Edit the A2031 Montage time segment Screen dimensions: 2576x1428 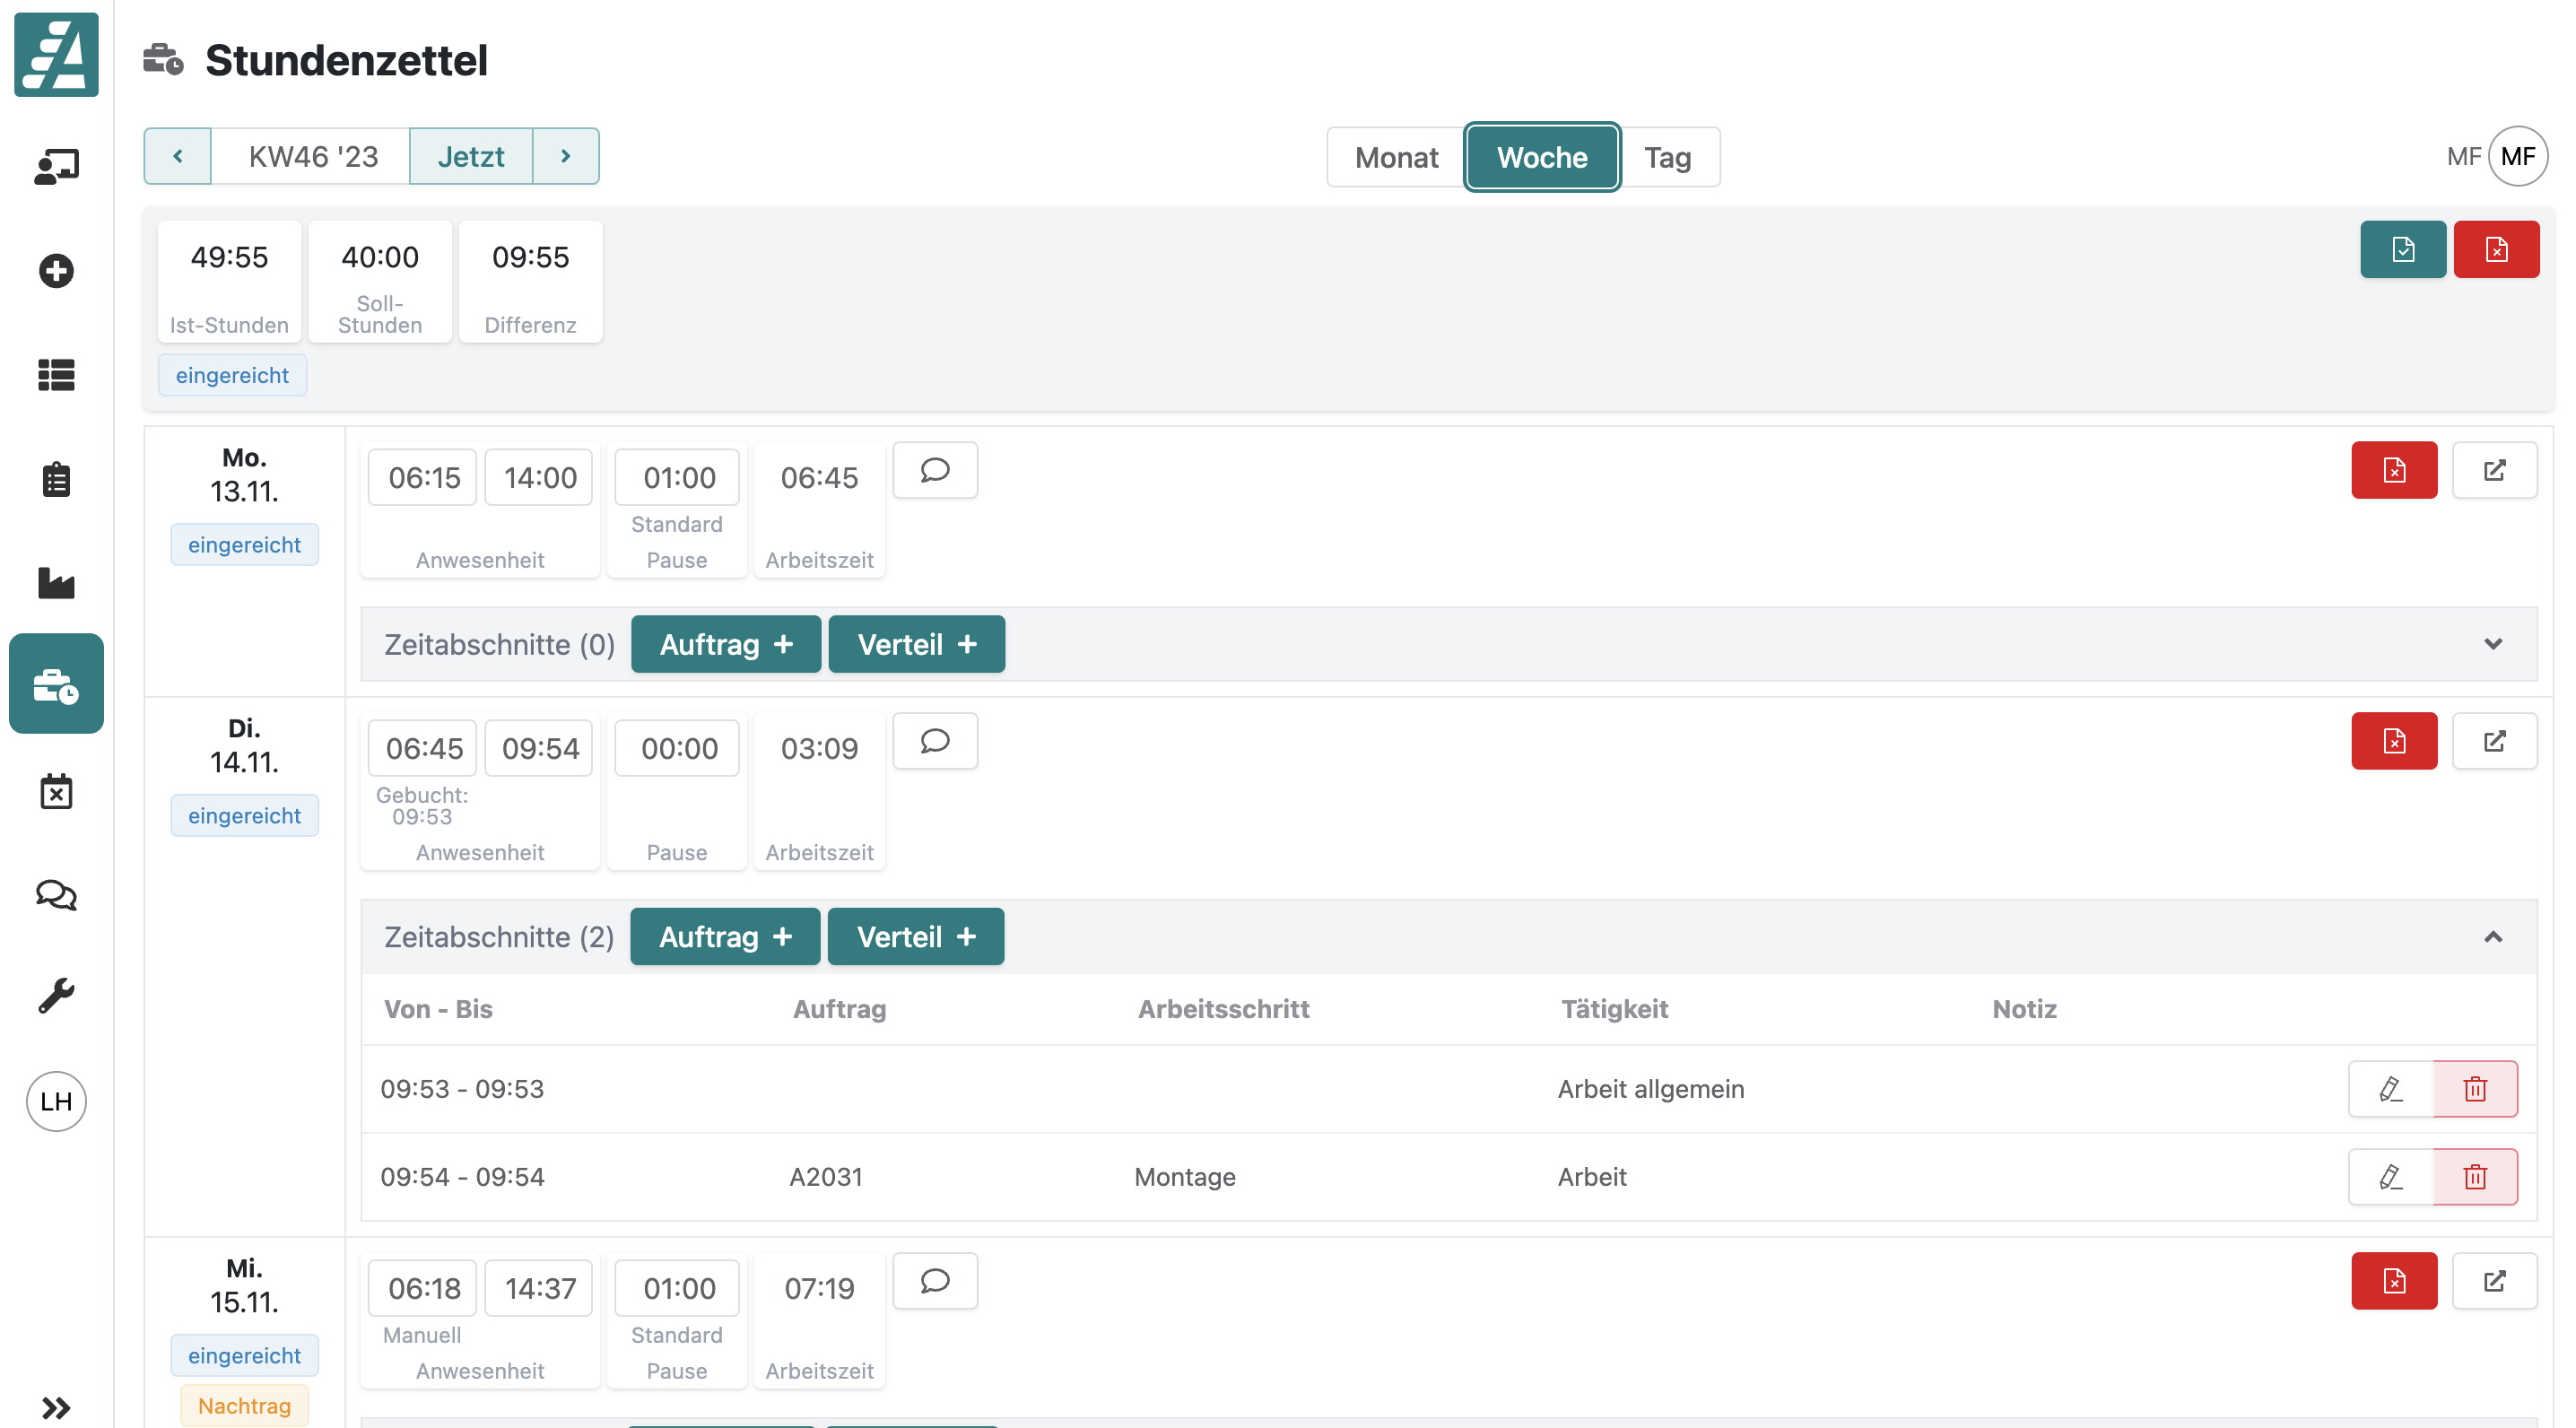[2390, 1177]
